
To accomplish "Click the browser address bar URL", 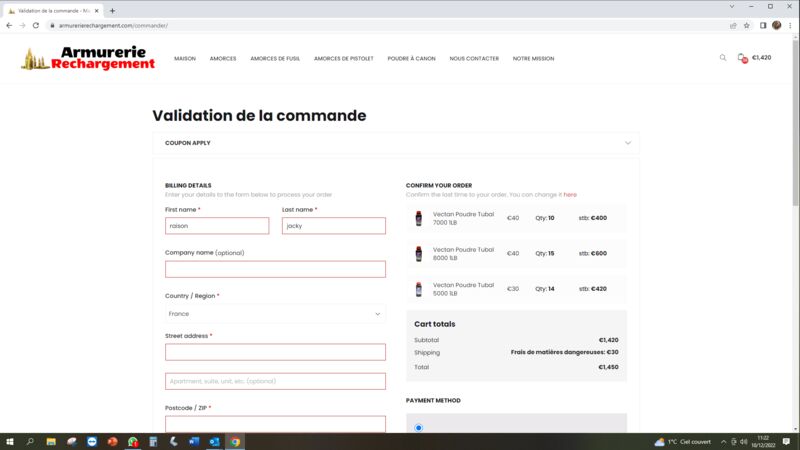I will [113, 26].
